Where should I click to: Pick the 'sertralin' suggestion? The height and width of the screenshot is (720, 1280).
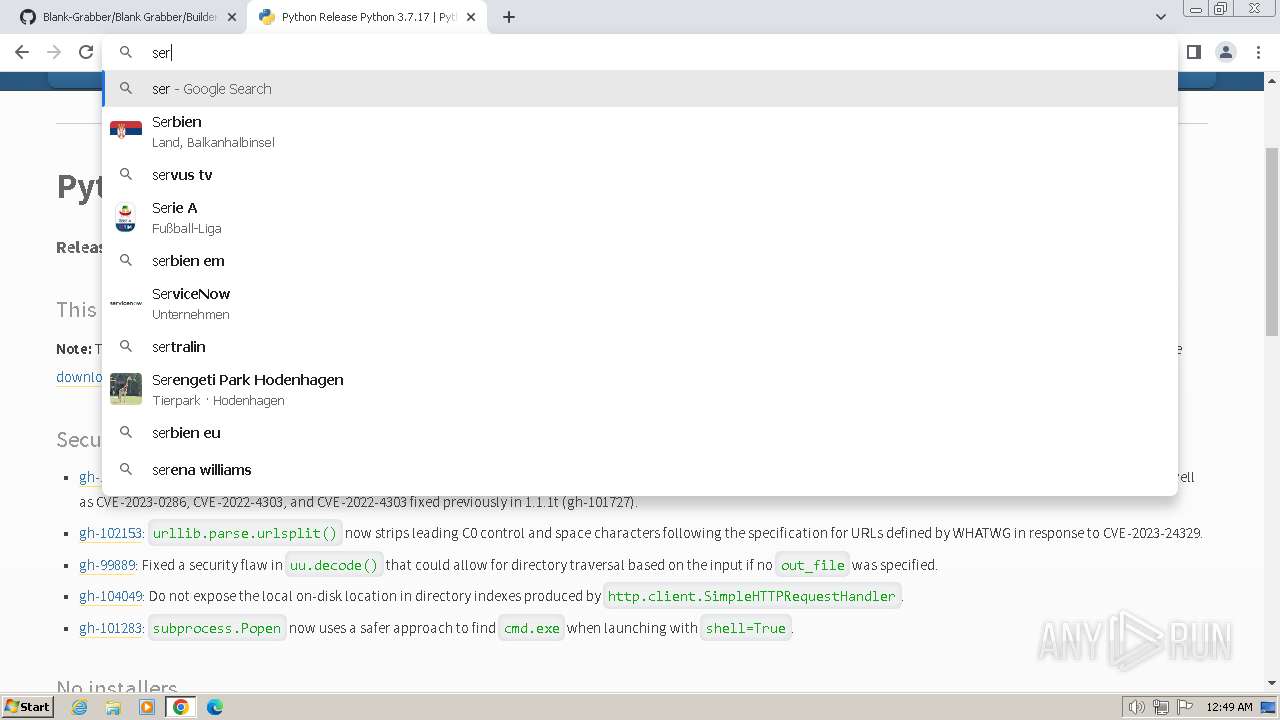pyautogui.click(x=640, y=347)
